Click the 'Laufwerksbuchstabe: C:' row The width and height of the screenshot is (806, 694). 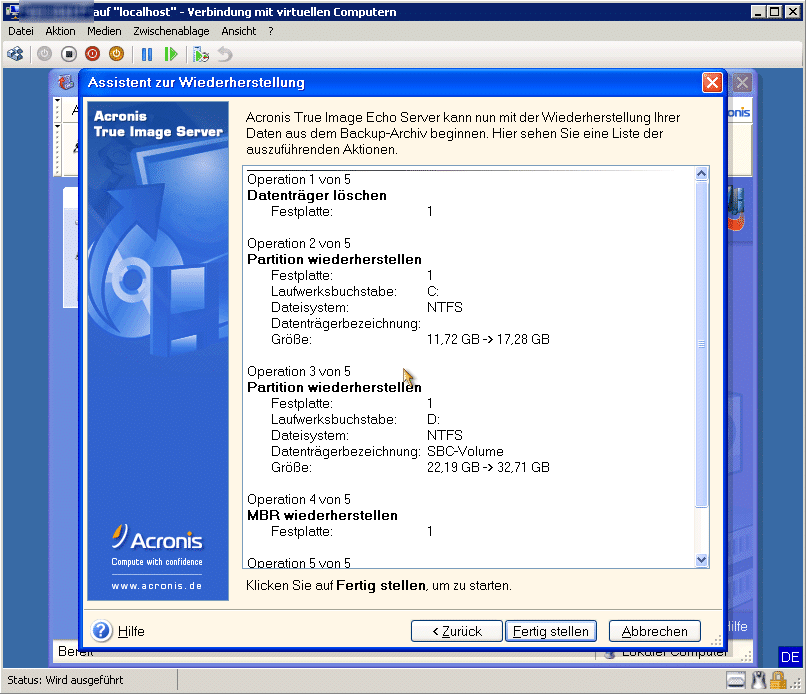[355, 291]
